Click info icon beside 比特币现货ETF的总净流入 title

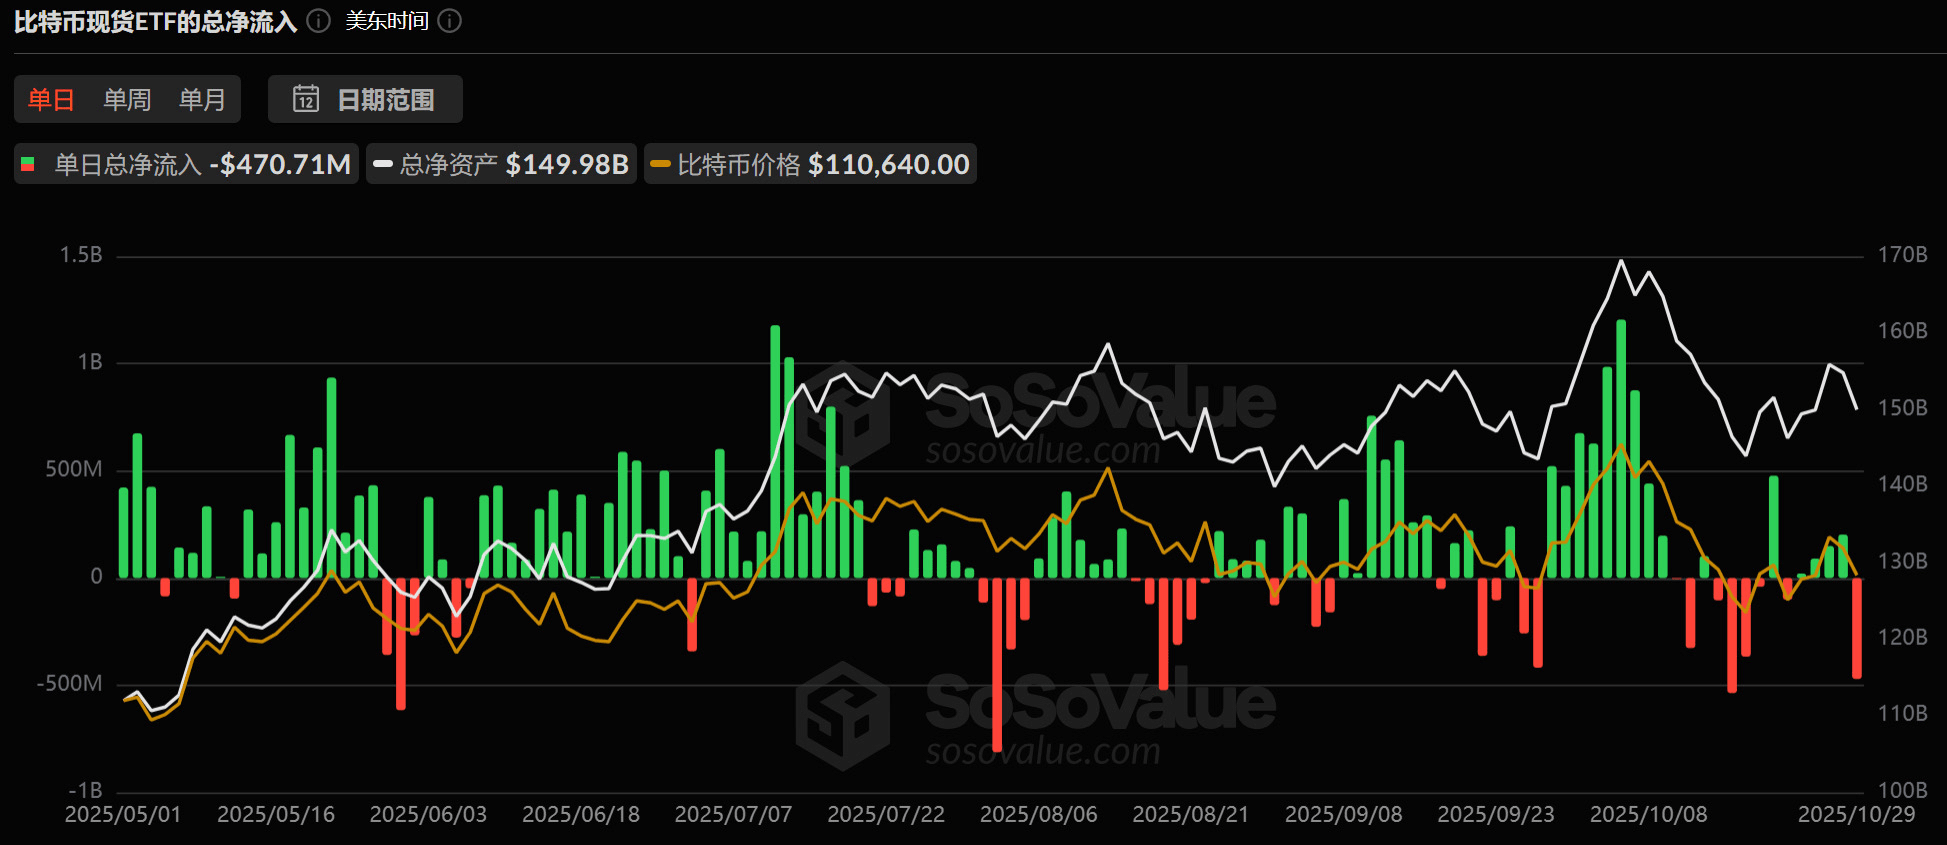point(318,21)
